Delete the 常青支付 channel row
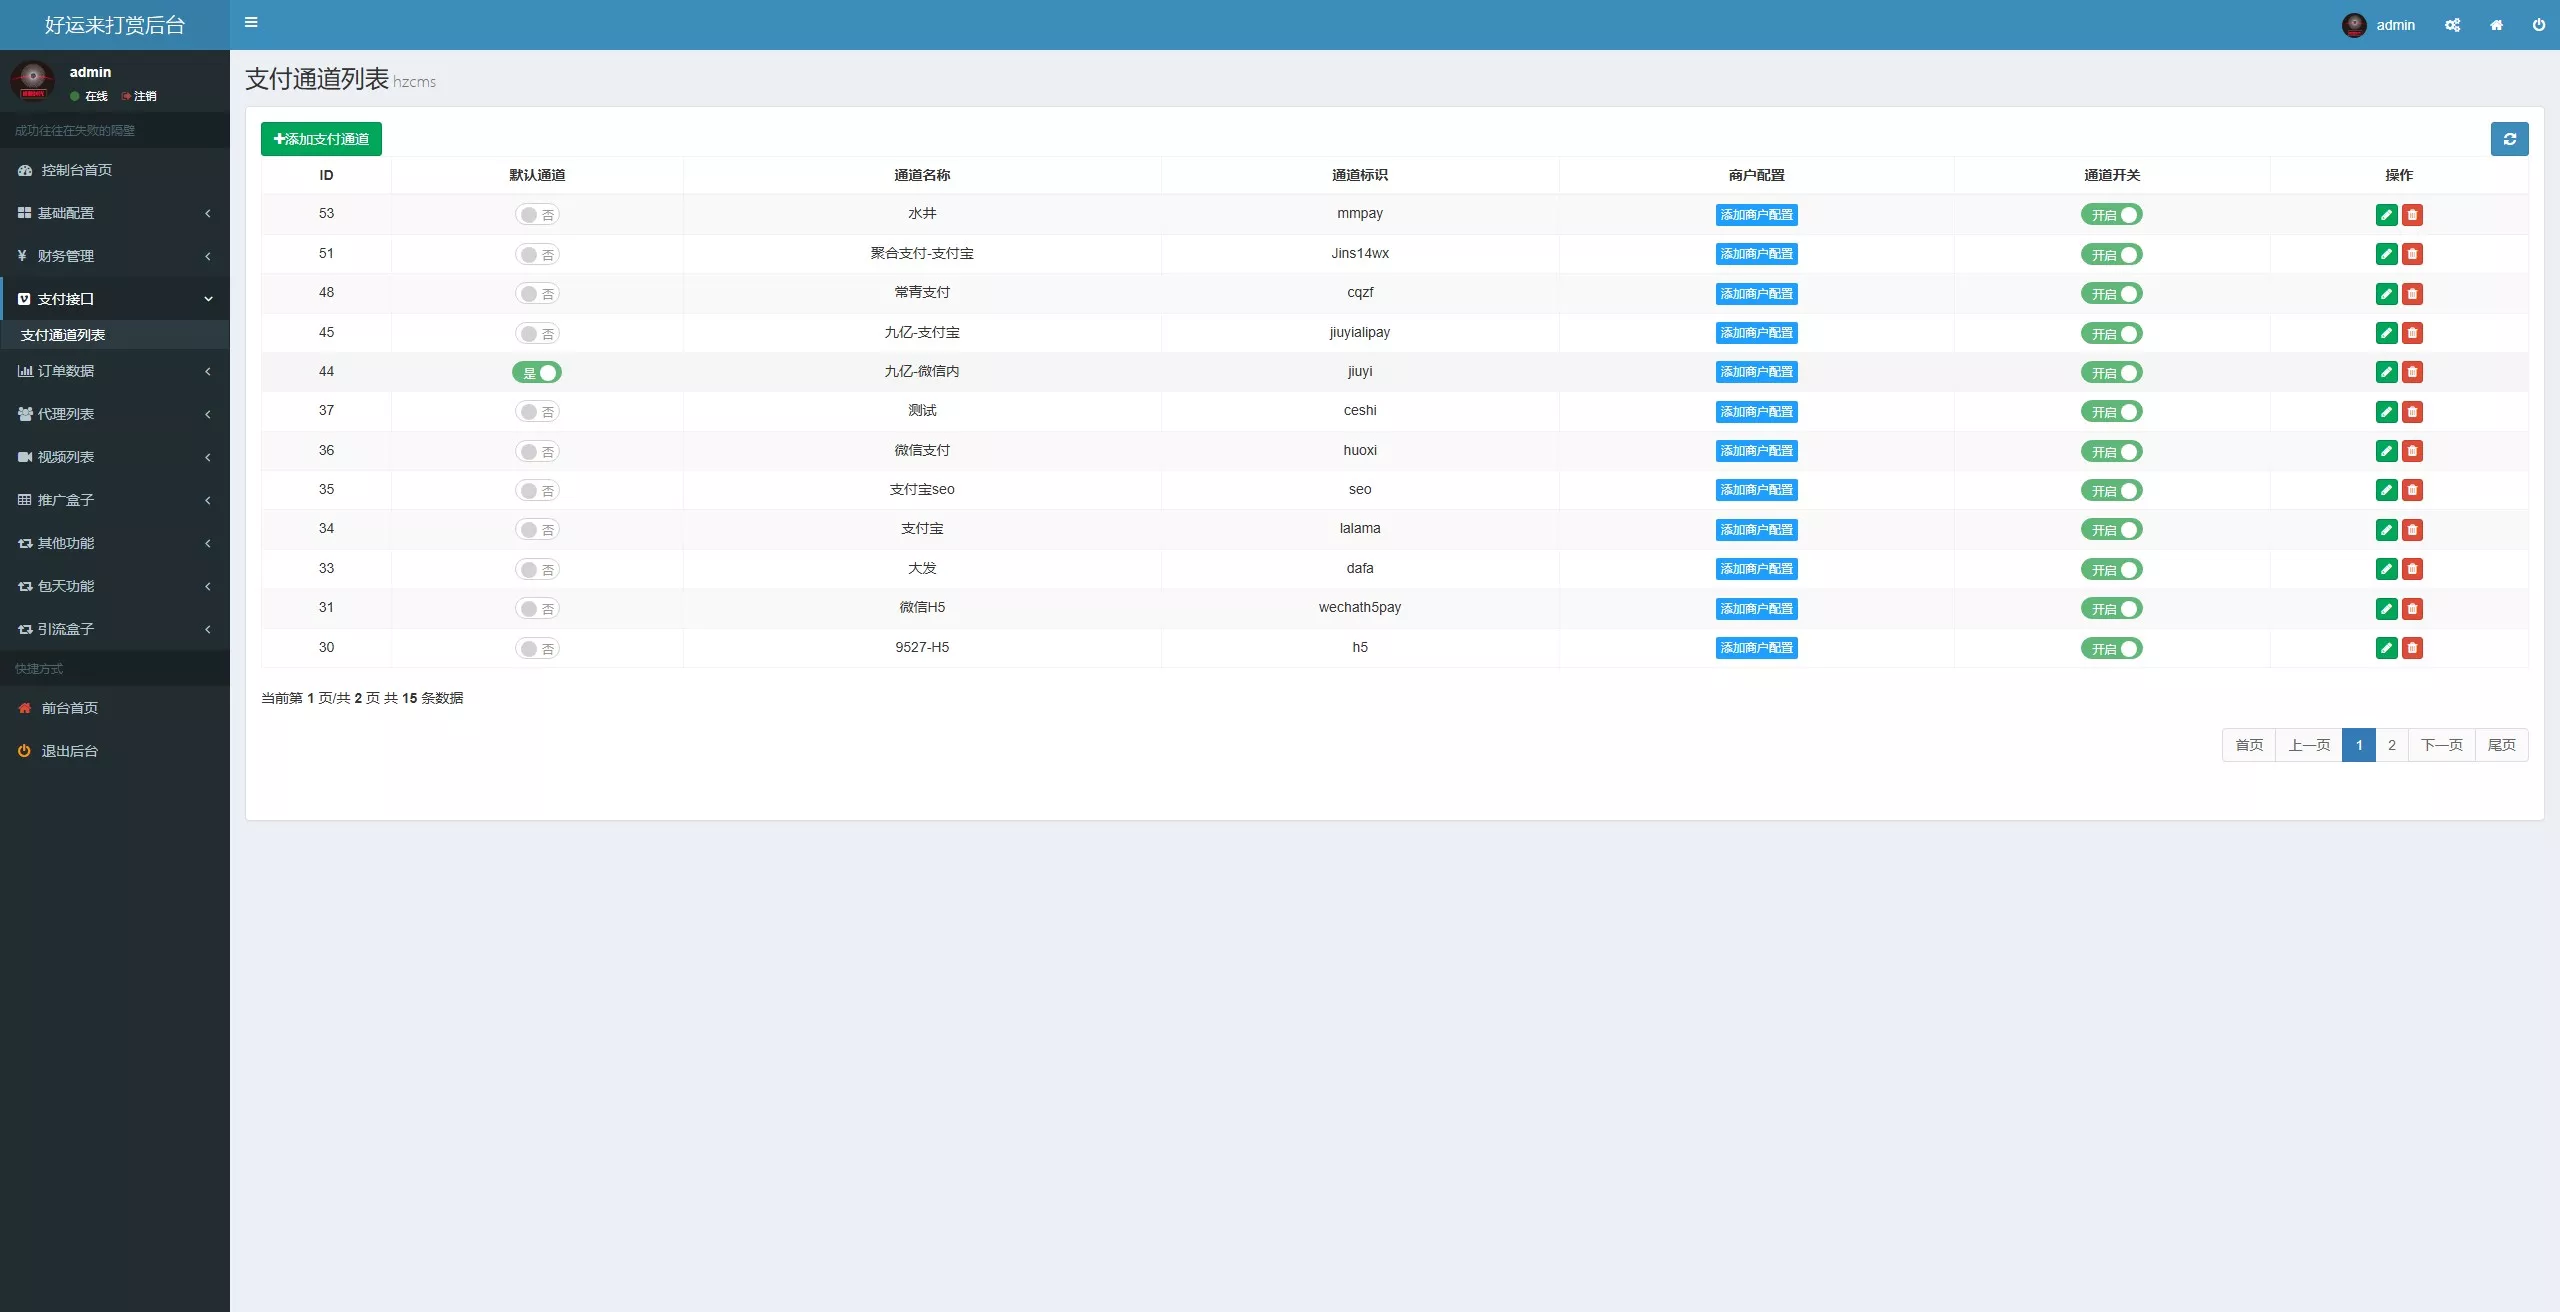 [2412, 294]
